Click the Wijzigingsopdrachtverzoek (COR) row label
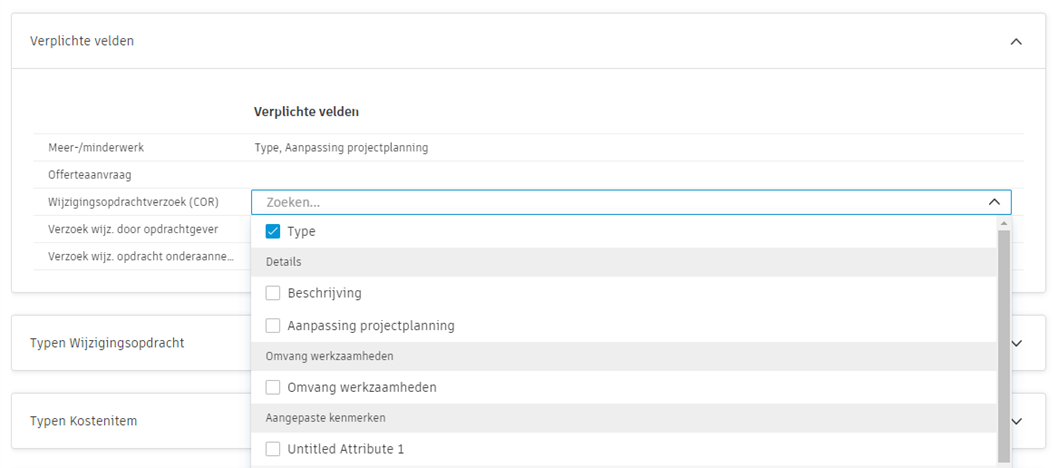Screen dimensions: 1058x468 [x=133, y=202]
